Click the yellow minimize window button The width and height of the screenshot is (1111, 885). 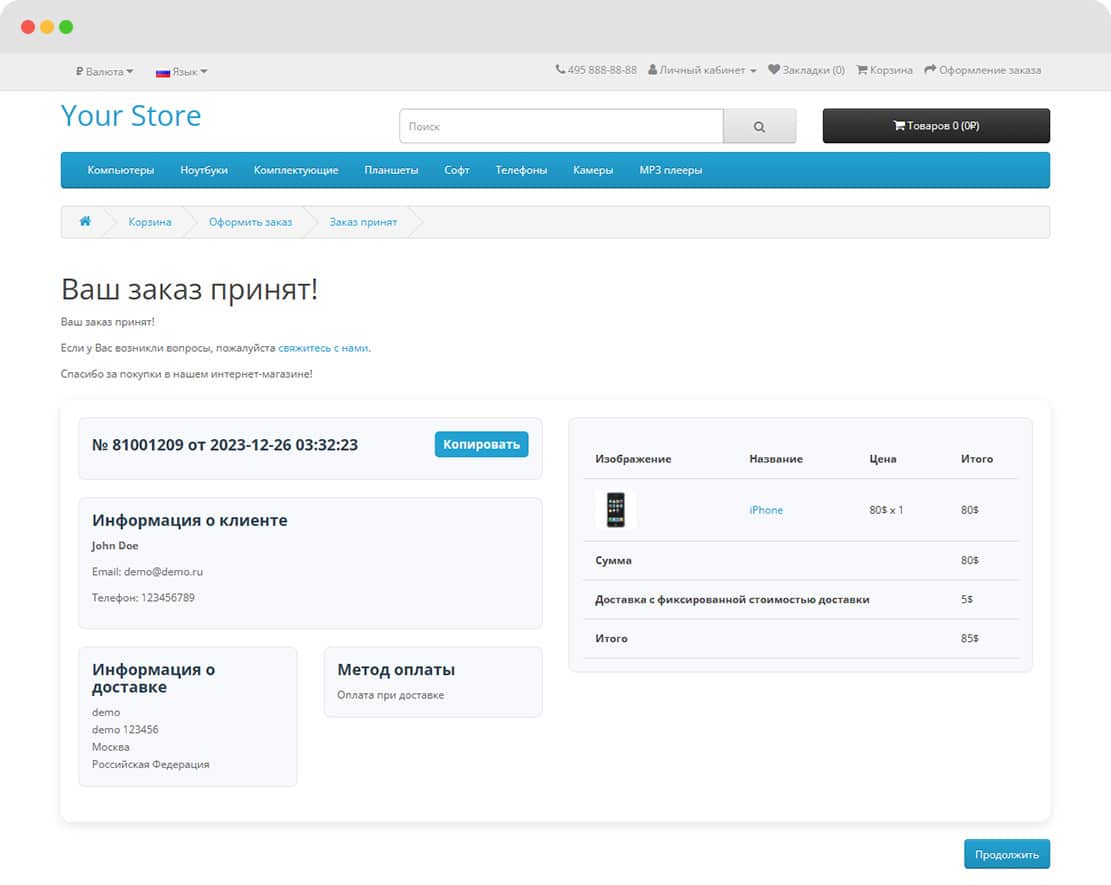(47, 27)
